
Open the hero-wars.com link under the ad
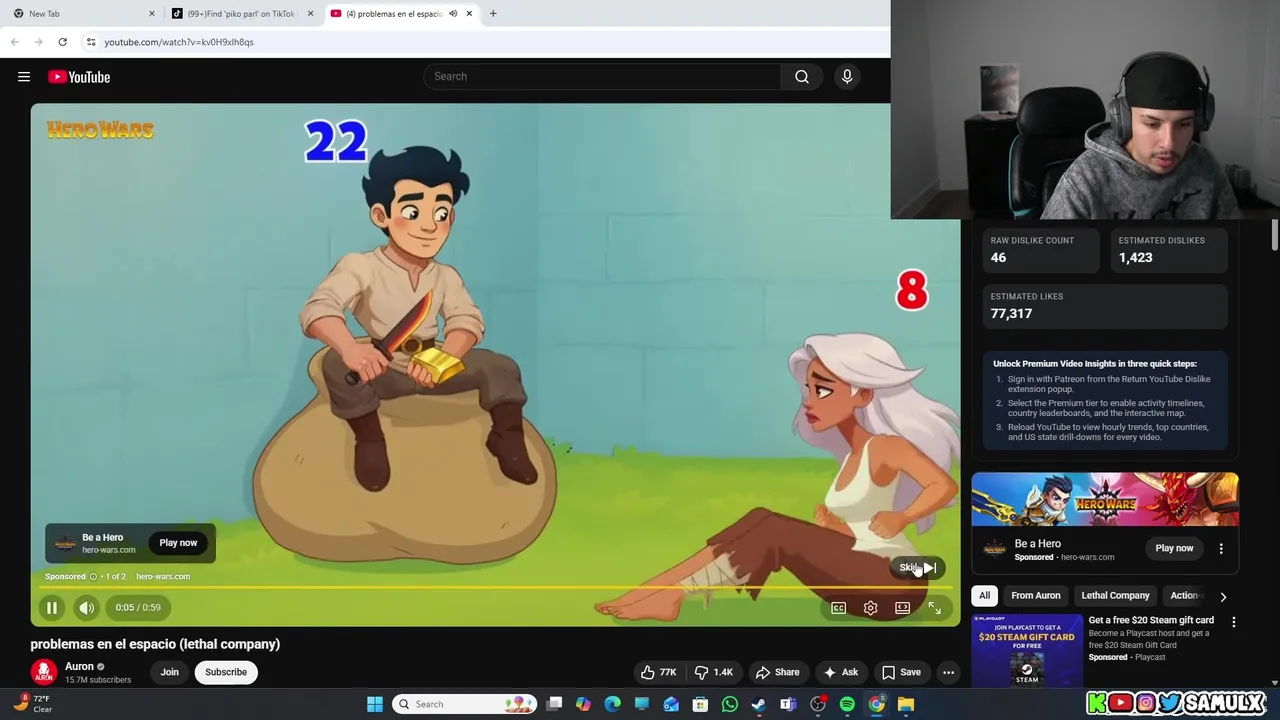click(x=163, y=576)
